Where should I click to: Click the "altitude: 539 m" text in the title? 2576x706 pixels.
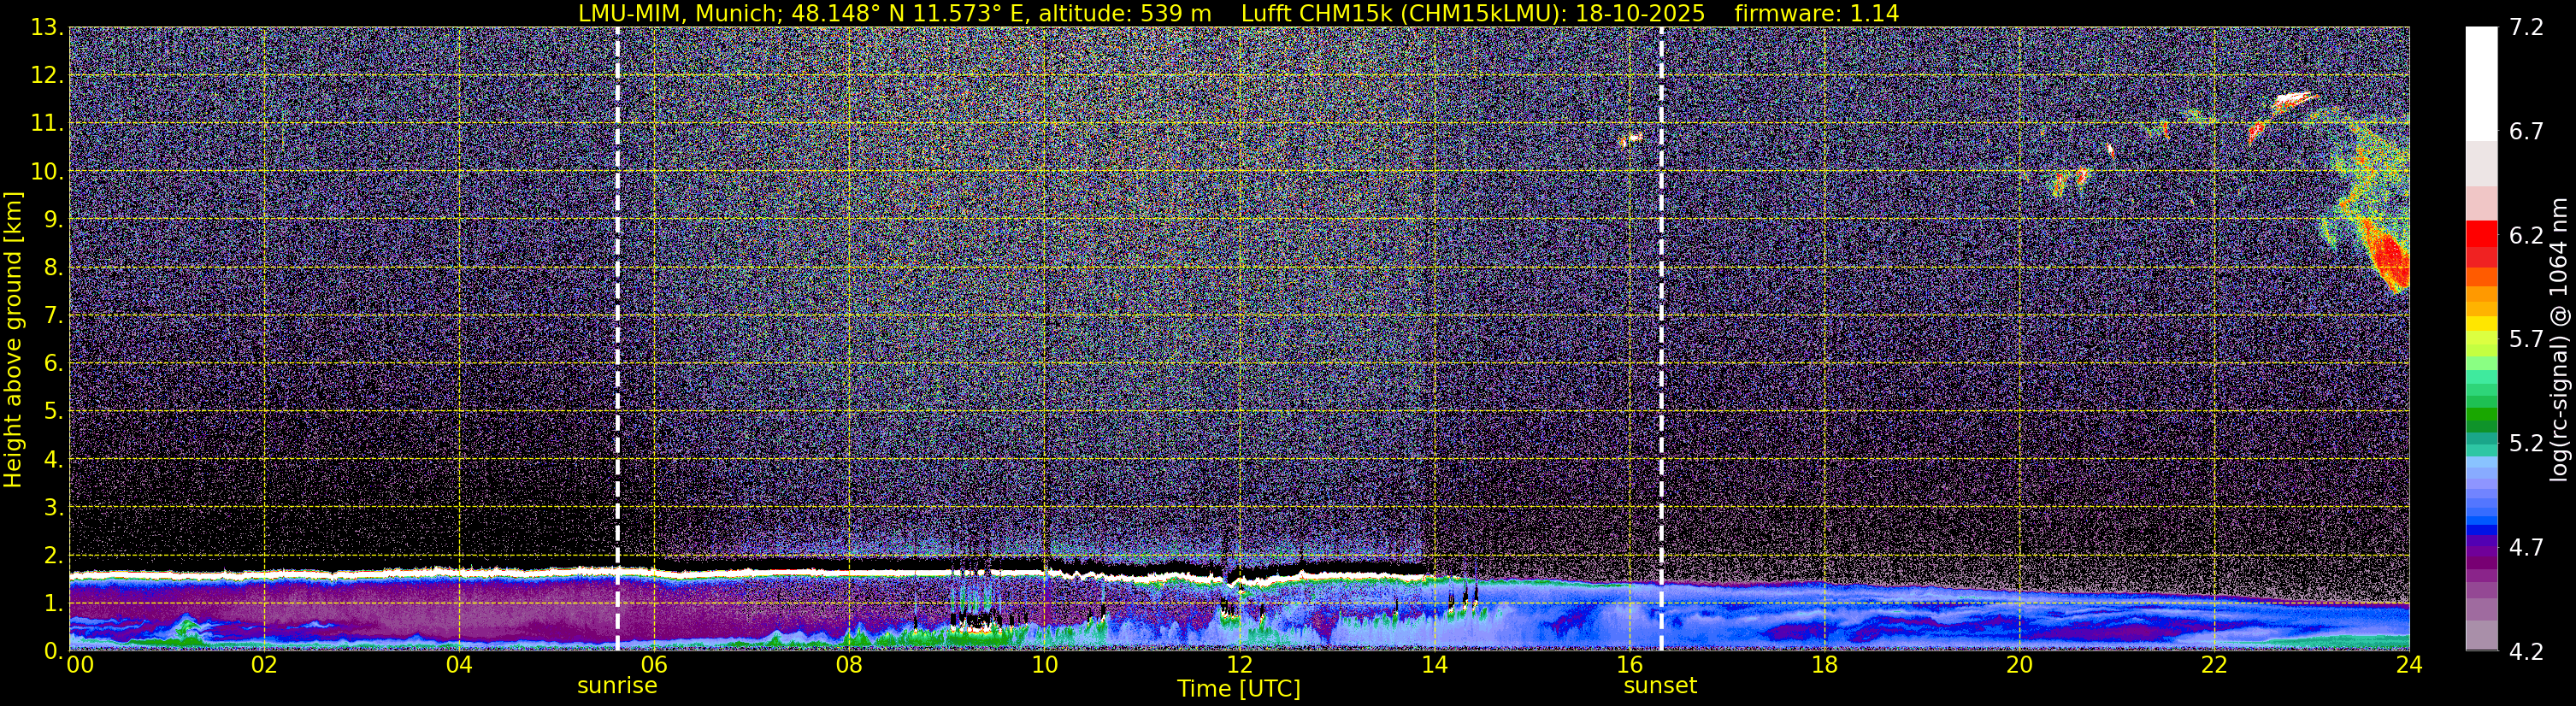click(1125, 13)
